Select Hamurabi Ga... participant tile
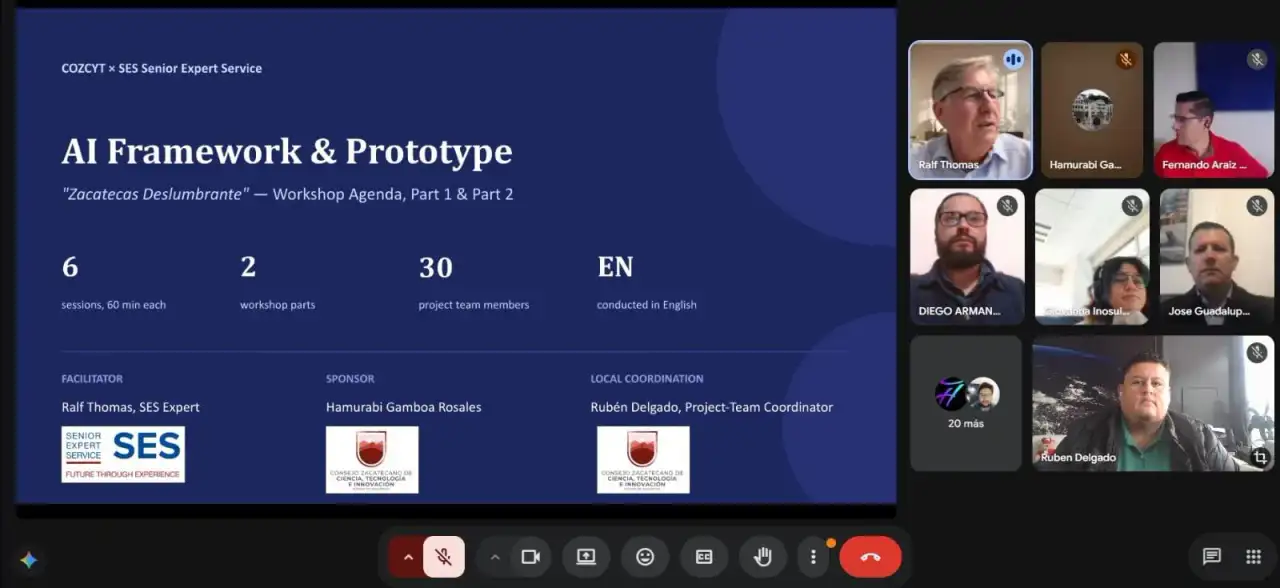Screen dimensions: 1280x588 [1092, 110]
